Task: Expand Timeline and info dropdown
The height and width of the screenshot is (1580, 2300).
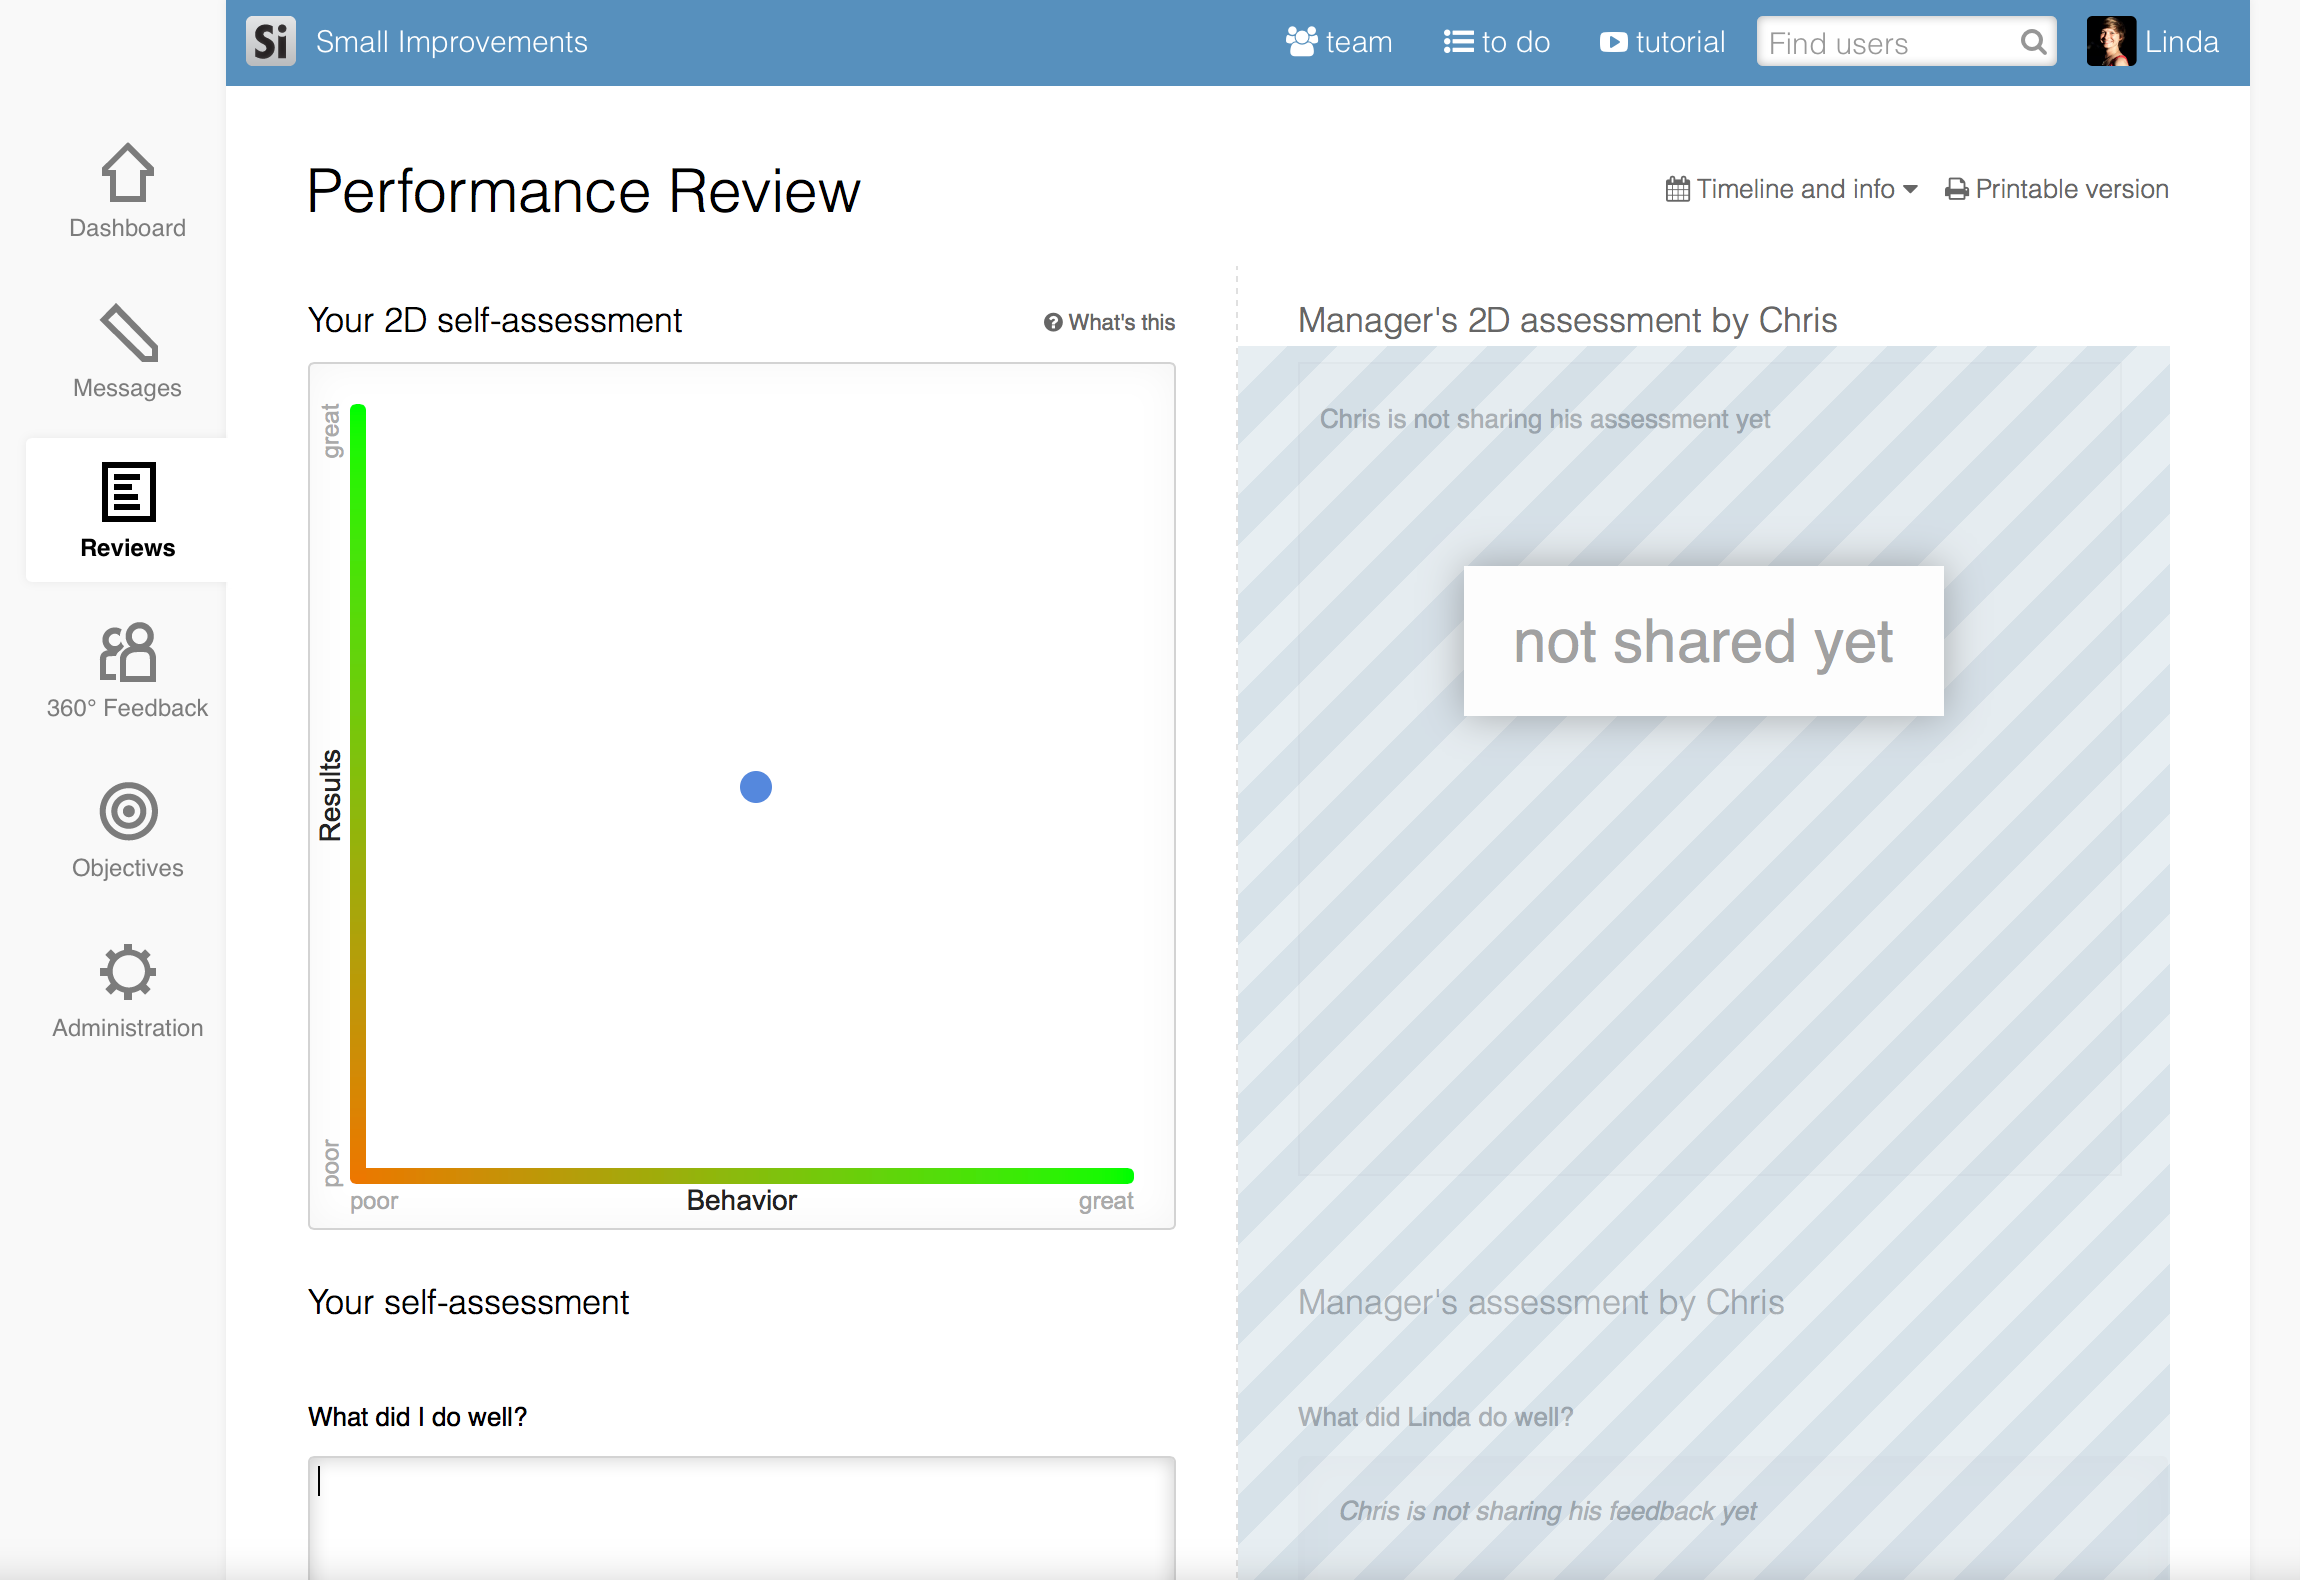Action: point(1792,189)
